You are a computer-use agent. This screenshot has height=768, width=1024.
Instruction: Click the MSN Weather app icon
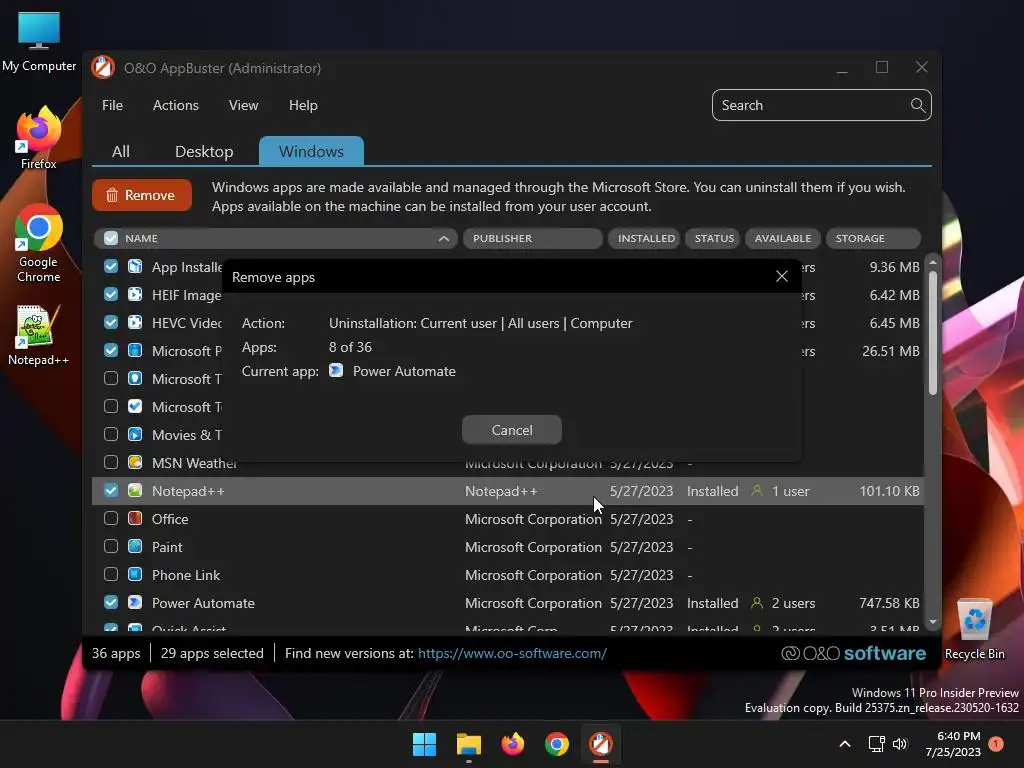tap(135, 462)
